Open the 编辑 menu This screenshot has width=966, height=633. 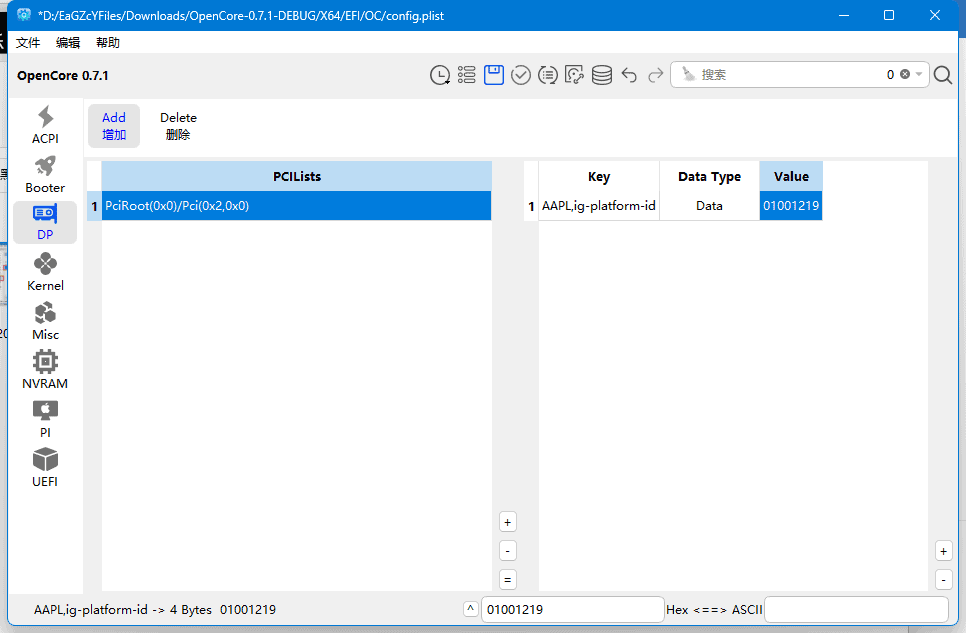[68, 43]
